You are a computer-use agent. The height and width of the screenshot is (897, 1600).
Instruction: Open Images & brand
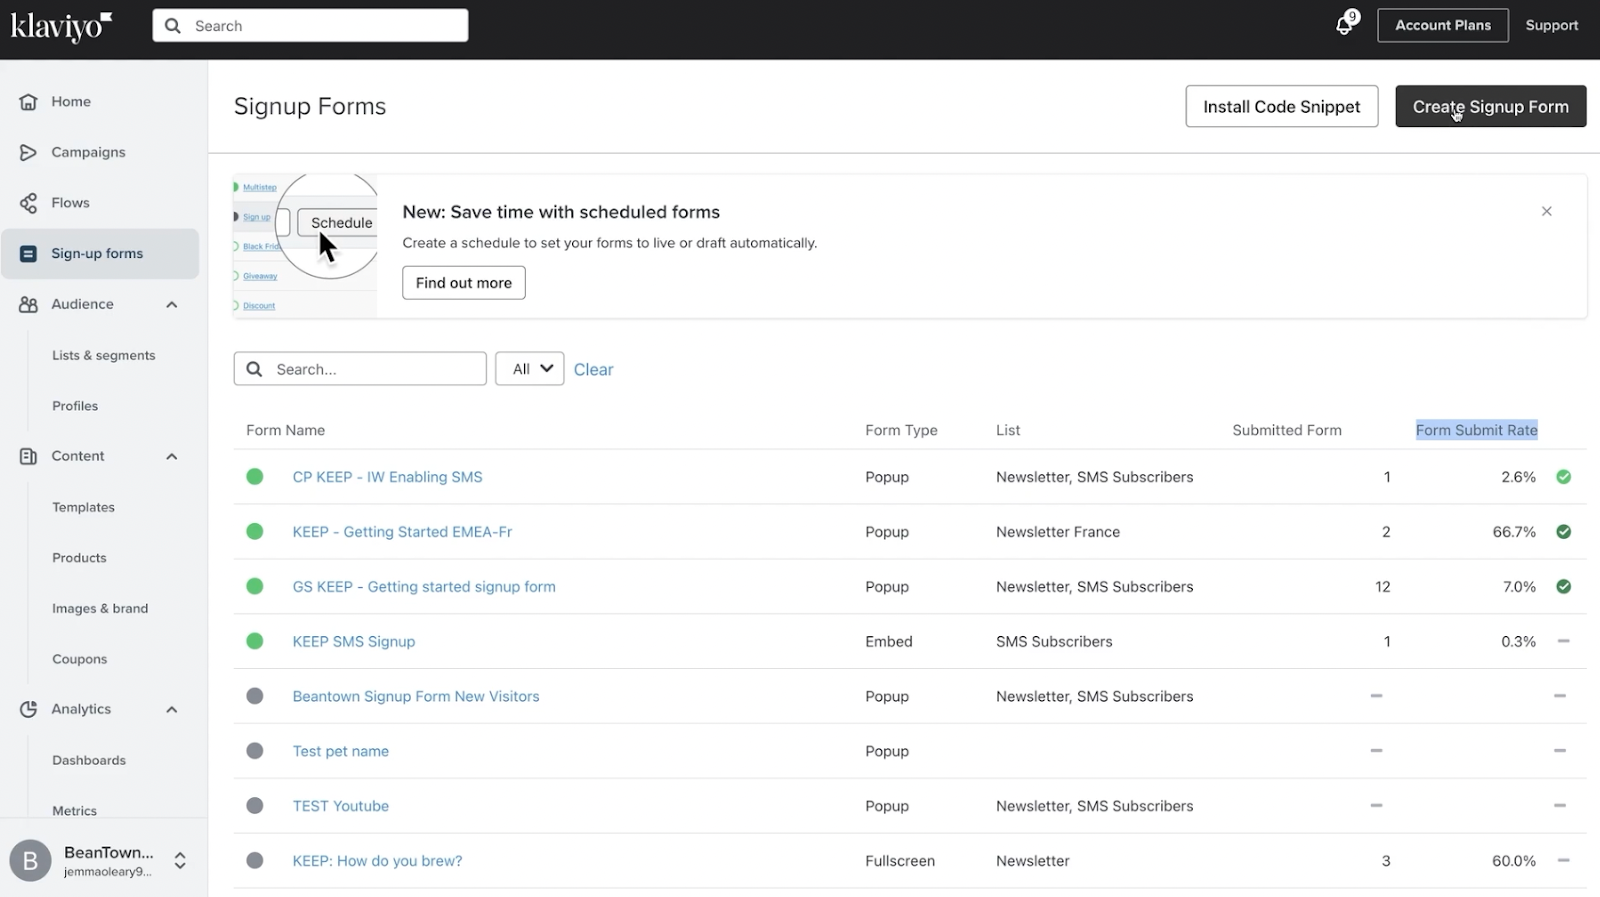pyautogui.click(x=100, y=608)
